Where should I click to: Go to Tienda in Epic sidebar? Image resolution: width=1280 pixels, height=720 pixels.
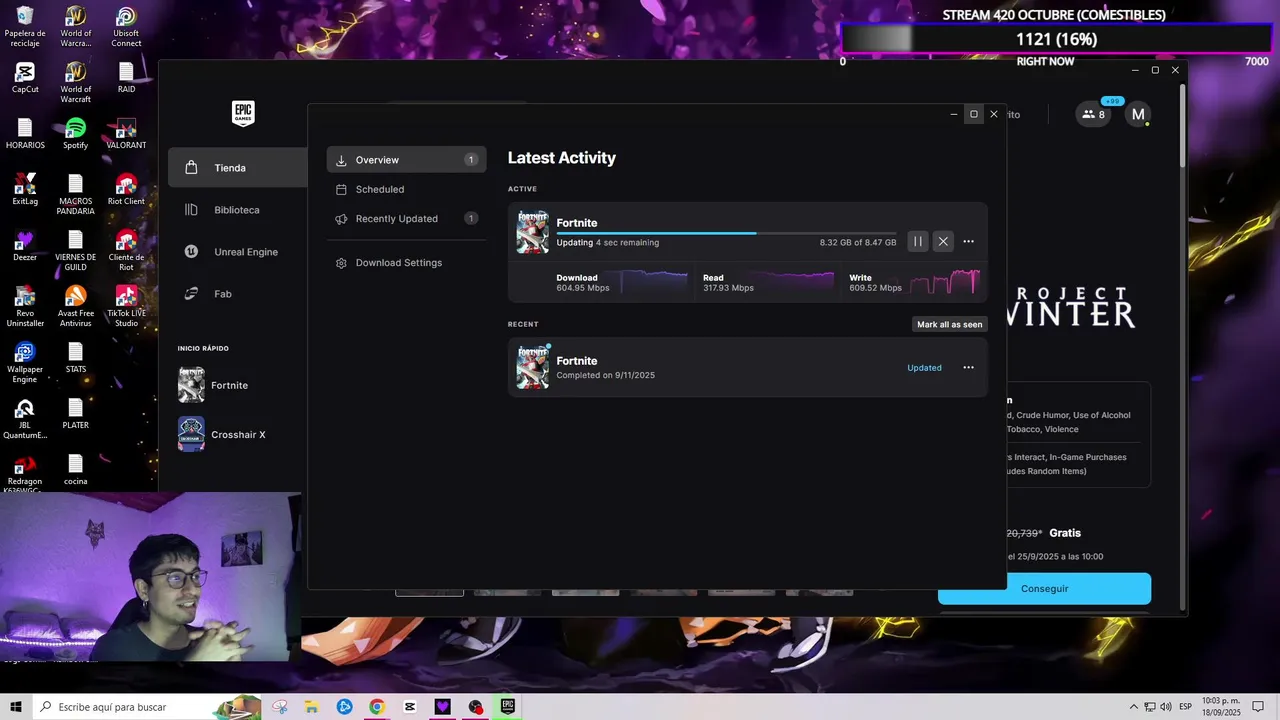pos(238,168)
